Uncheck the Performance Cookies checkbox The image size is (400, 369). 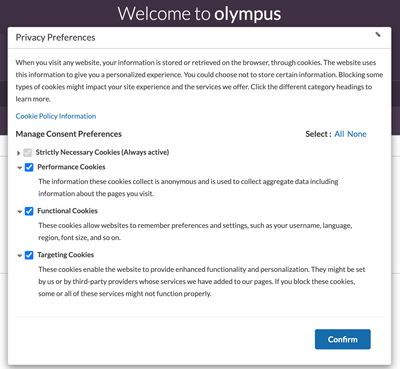click(29, 167)
